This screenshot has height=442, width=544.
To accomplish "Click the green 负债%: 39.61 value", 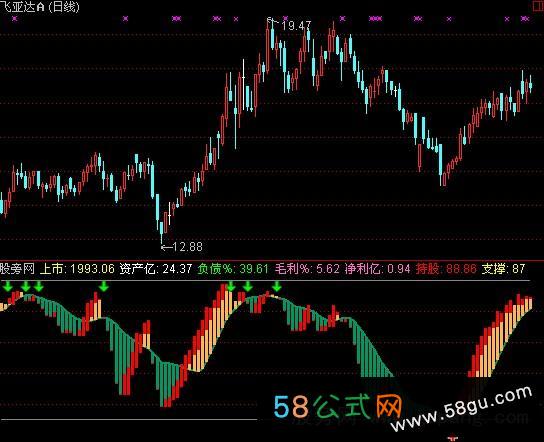I will (x=233, y=269).
